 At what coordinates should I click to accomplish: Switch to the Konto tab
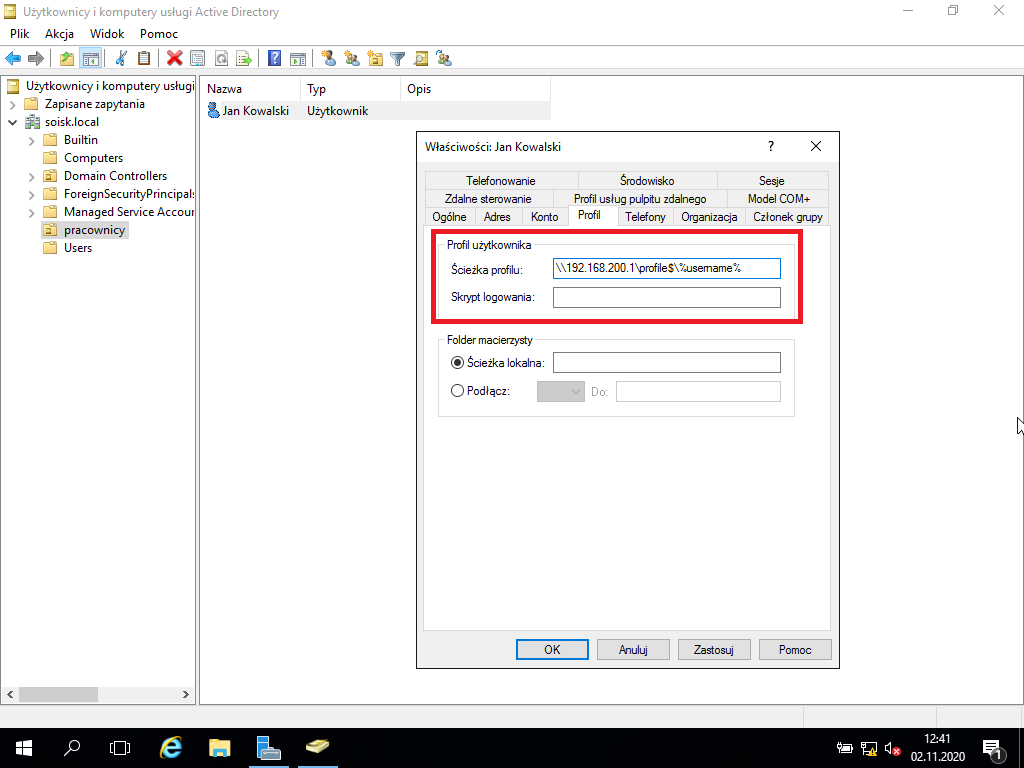(545, 217)
